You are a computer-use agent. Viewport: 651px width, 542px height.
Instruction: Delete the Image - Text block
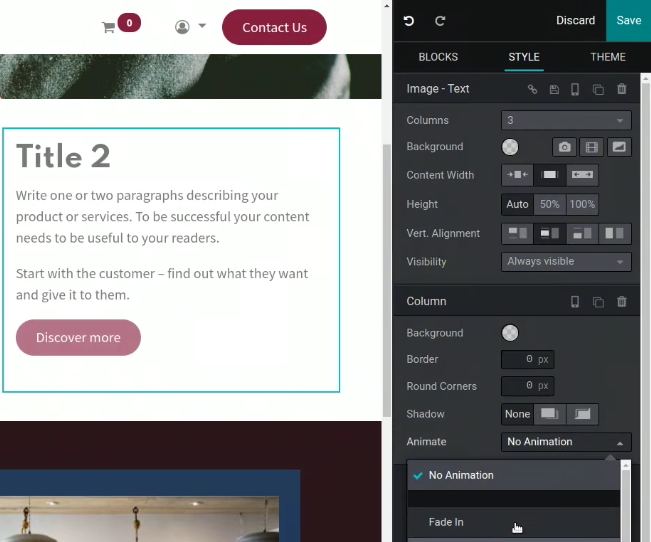pyautogui.click(x=622, y=89)
